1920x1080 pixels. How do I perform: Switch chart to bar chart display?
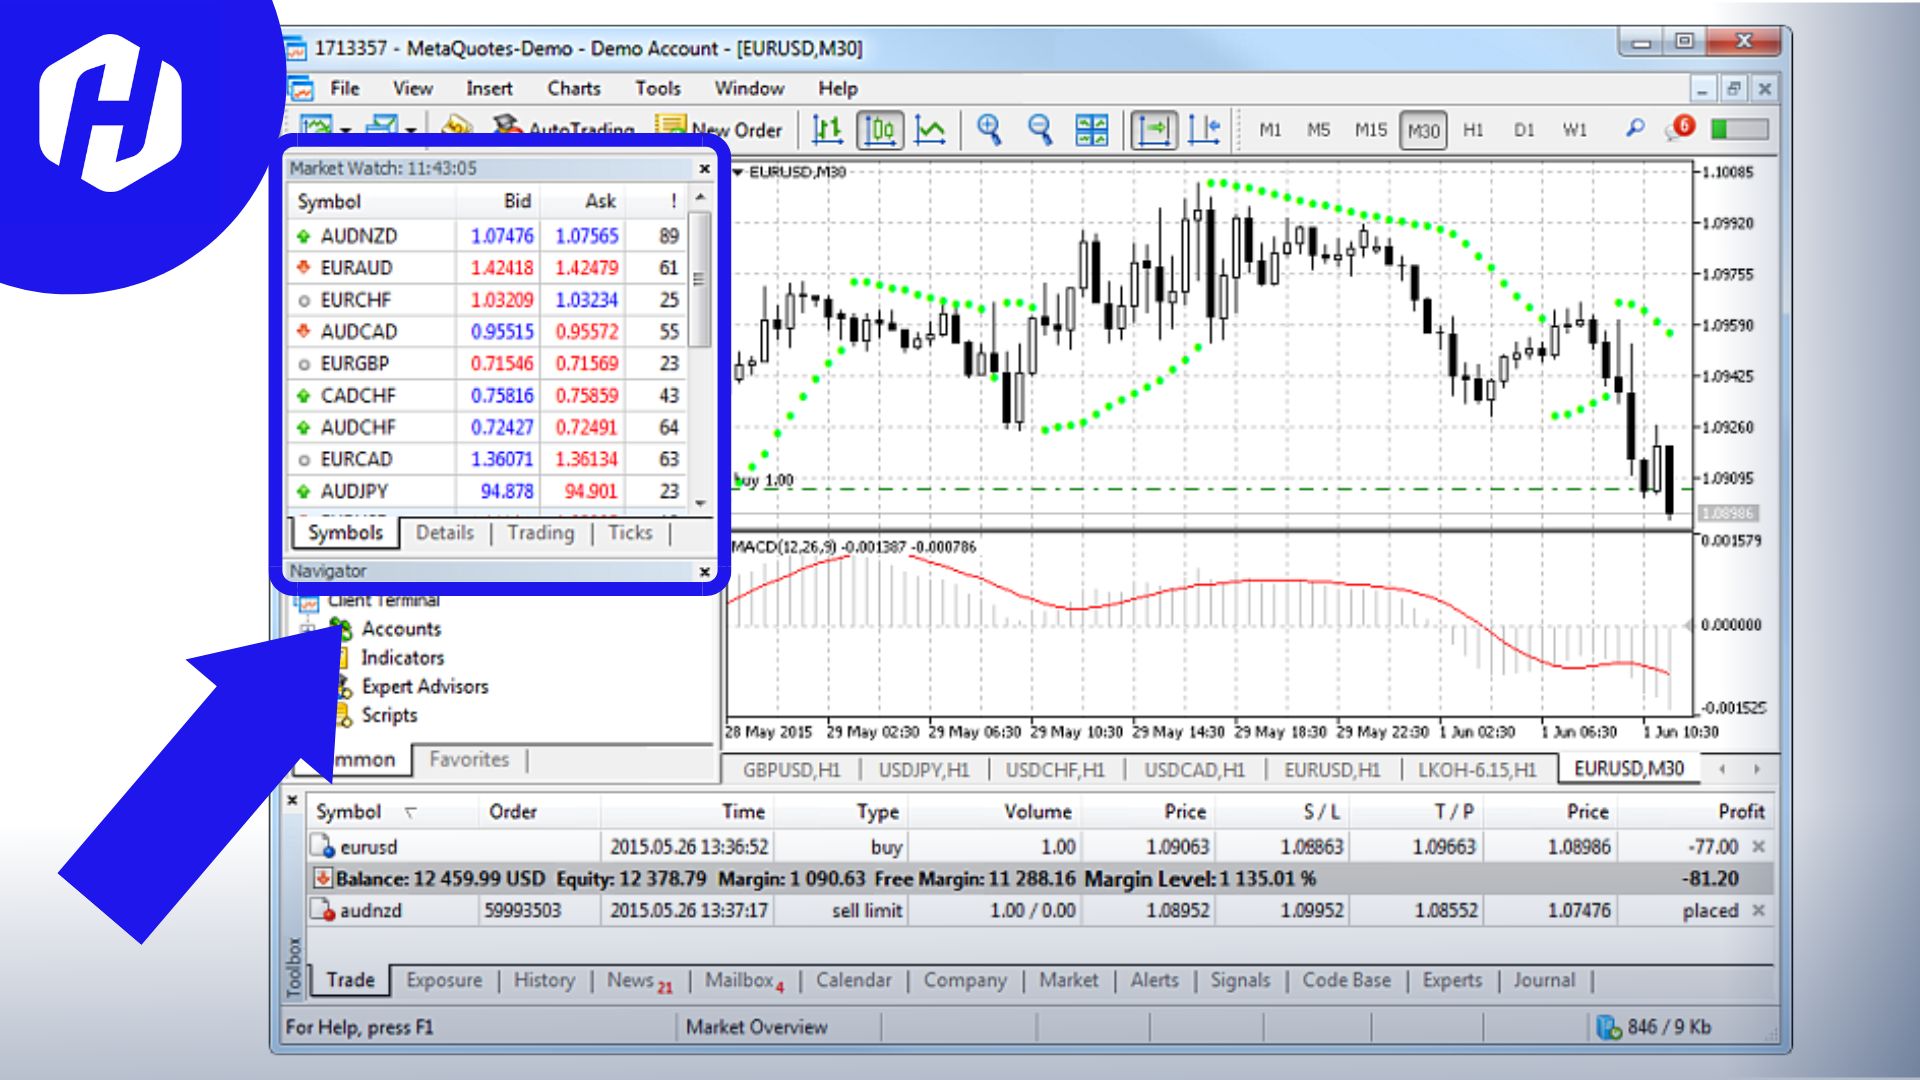(x=827, y=130)
